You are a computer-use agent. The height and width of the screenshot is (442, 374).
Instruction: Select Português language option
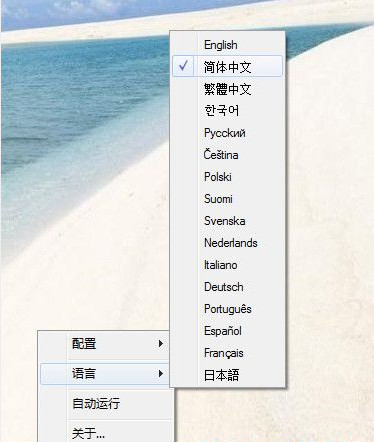point(228,309)
